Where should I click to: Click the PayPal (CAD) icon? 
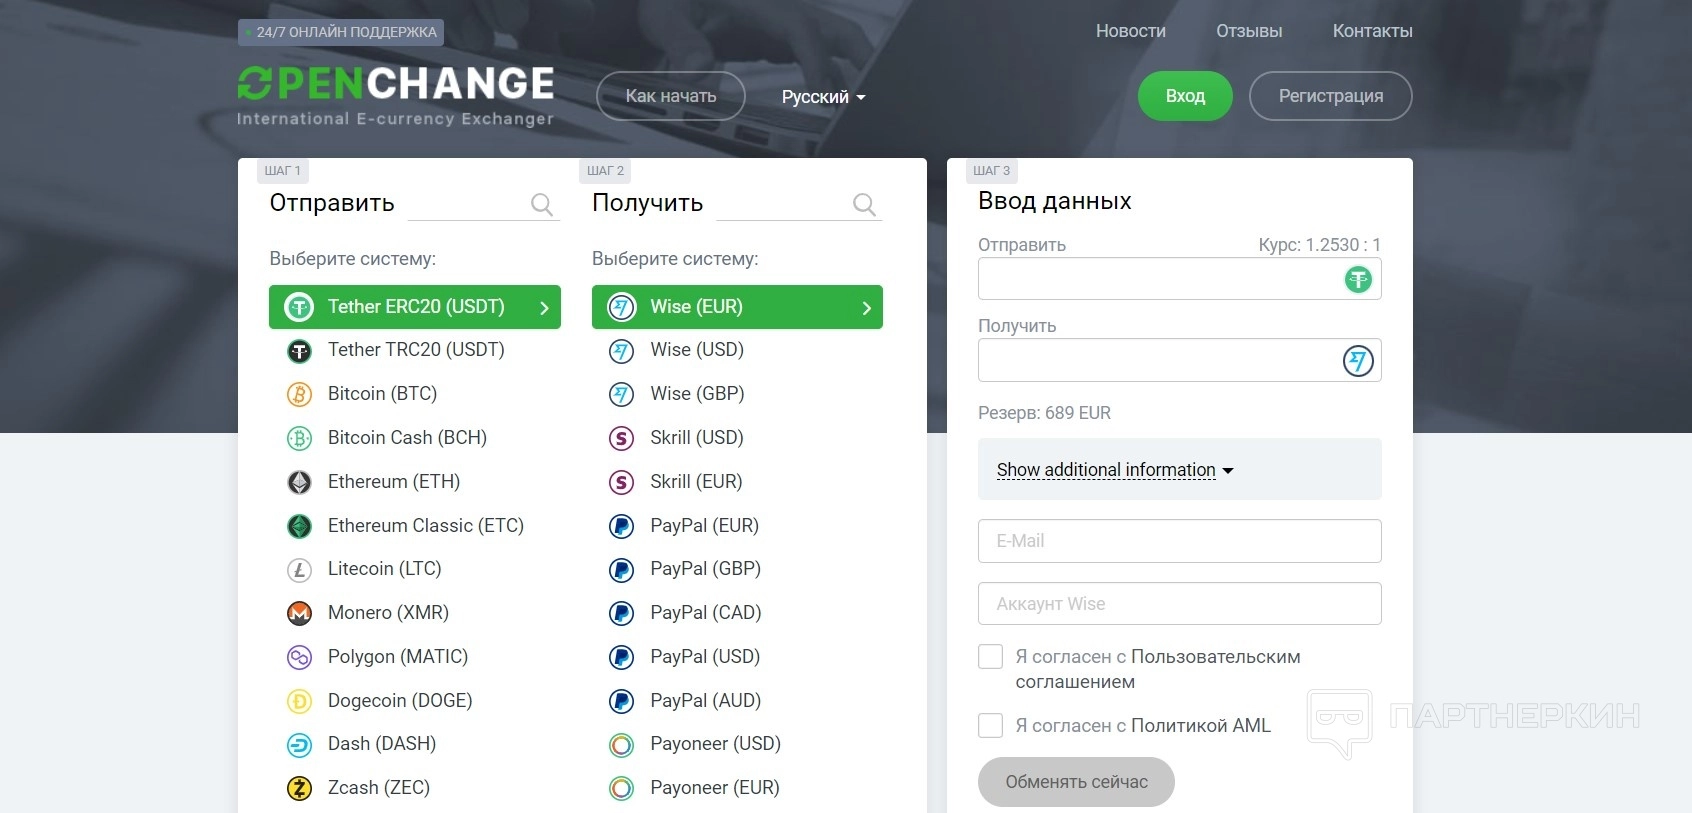click(622, 613)
